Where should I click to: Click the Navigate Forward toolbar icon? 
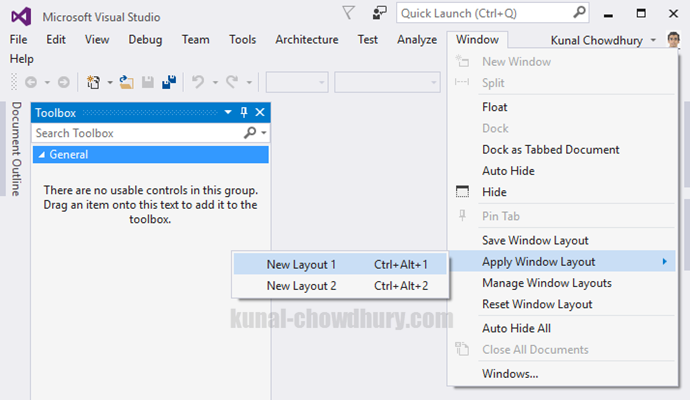coord(64,82)
